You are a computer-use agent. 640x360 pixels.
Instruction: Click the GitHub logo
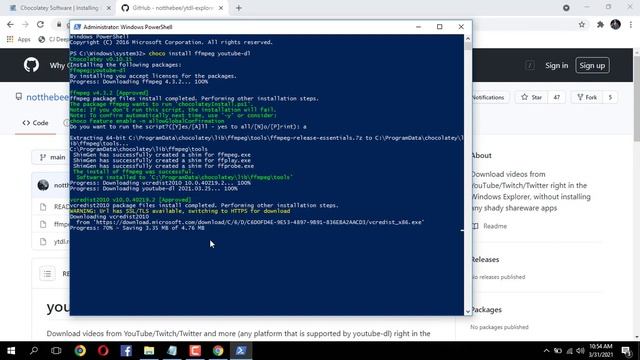[x=31, y=65]
